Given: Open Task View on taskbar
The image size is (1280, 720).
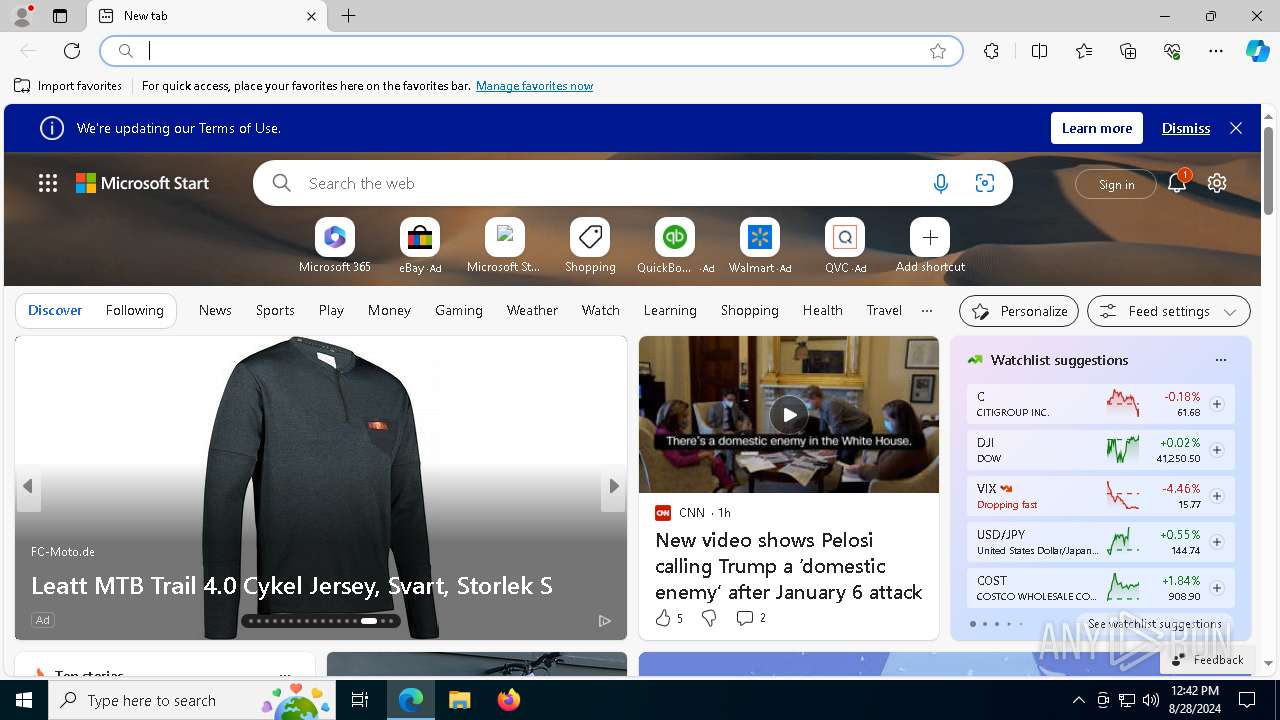Looking at the screenshot, I should [360, 700].
